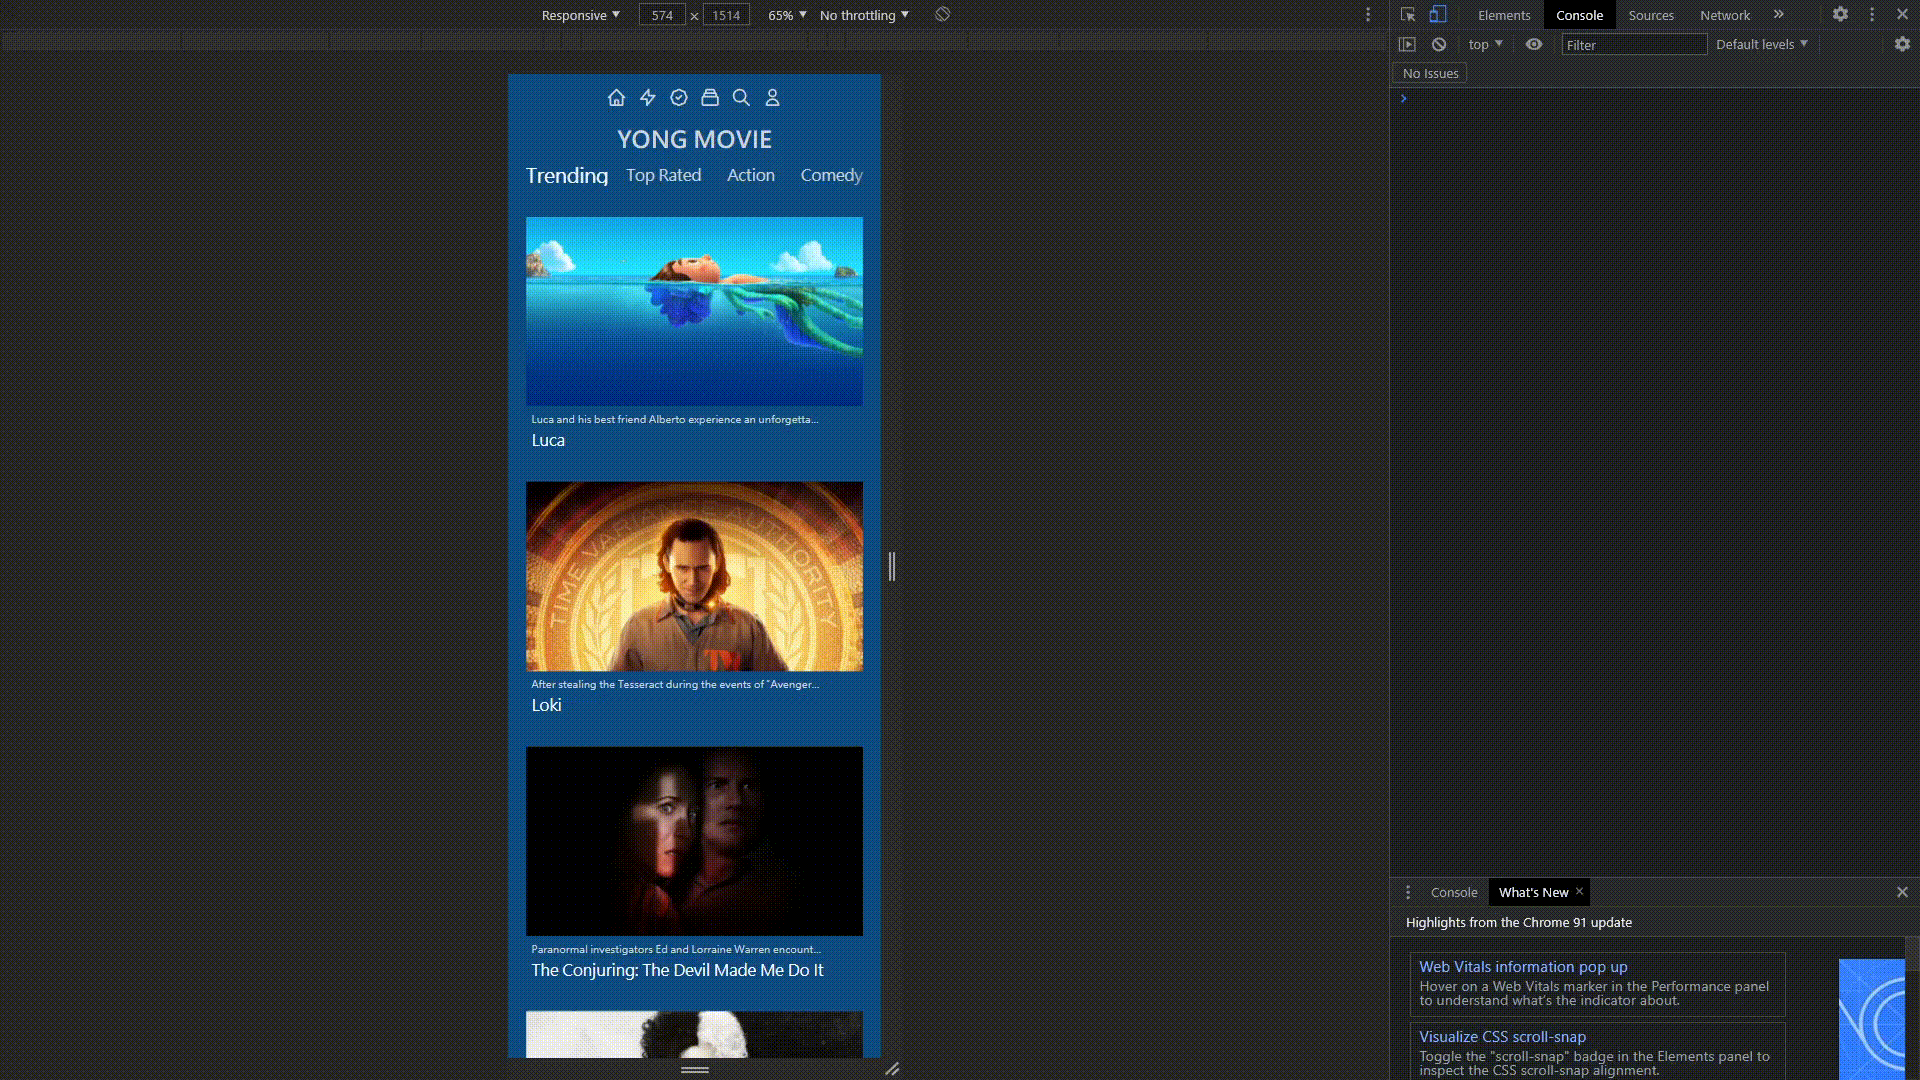The image size is (1920, 1080).
Task: Expand the Default levels dropdown
Action: pyautogui.click(x=1761, y=44)
